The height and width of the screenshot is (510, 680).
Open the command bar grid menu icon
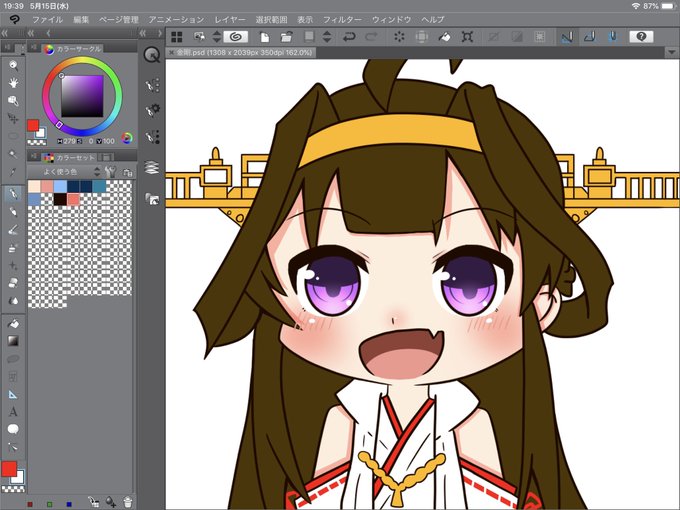point(177,37)
